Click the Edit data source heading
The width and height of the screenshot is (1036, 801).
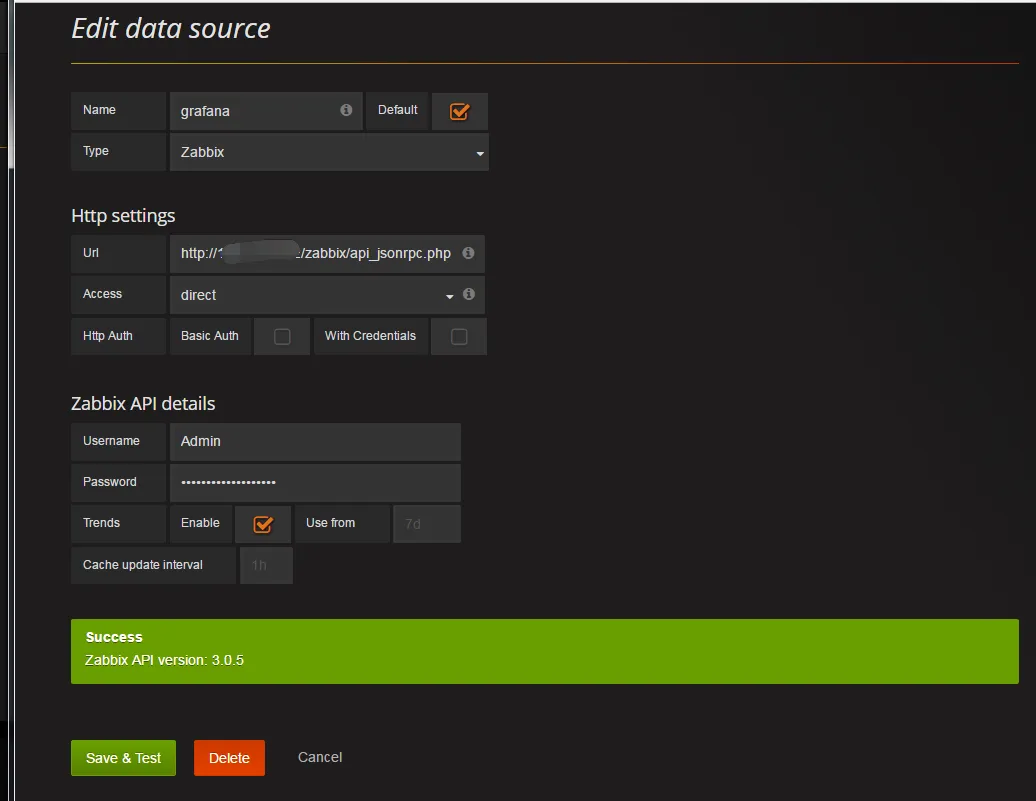(x=171, y=28)
